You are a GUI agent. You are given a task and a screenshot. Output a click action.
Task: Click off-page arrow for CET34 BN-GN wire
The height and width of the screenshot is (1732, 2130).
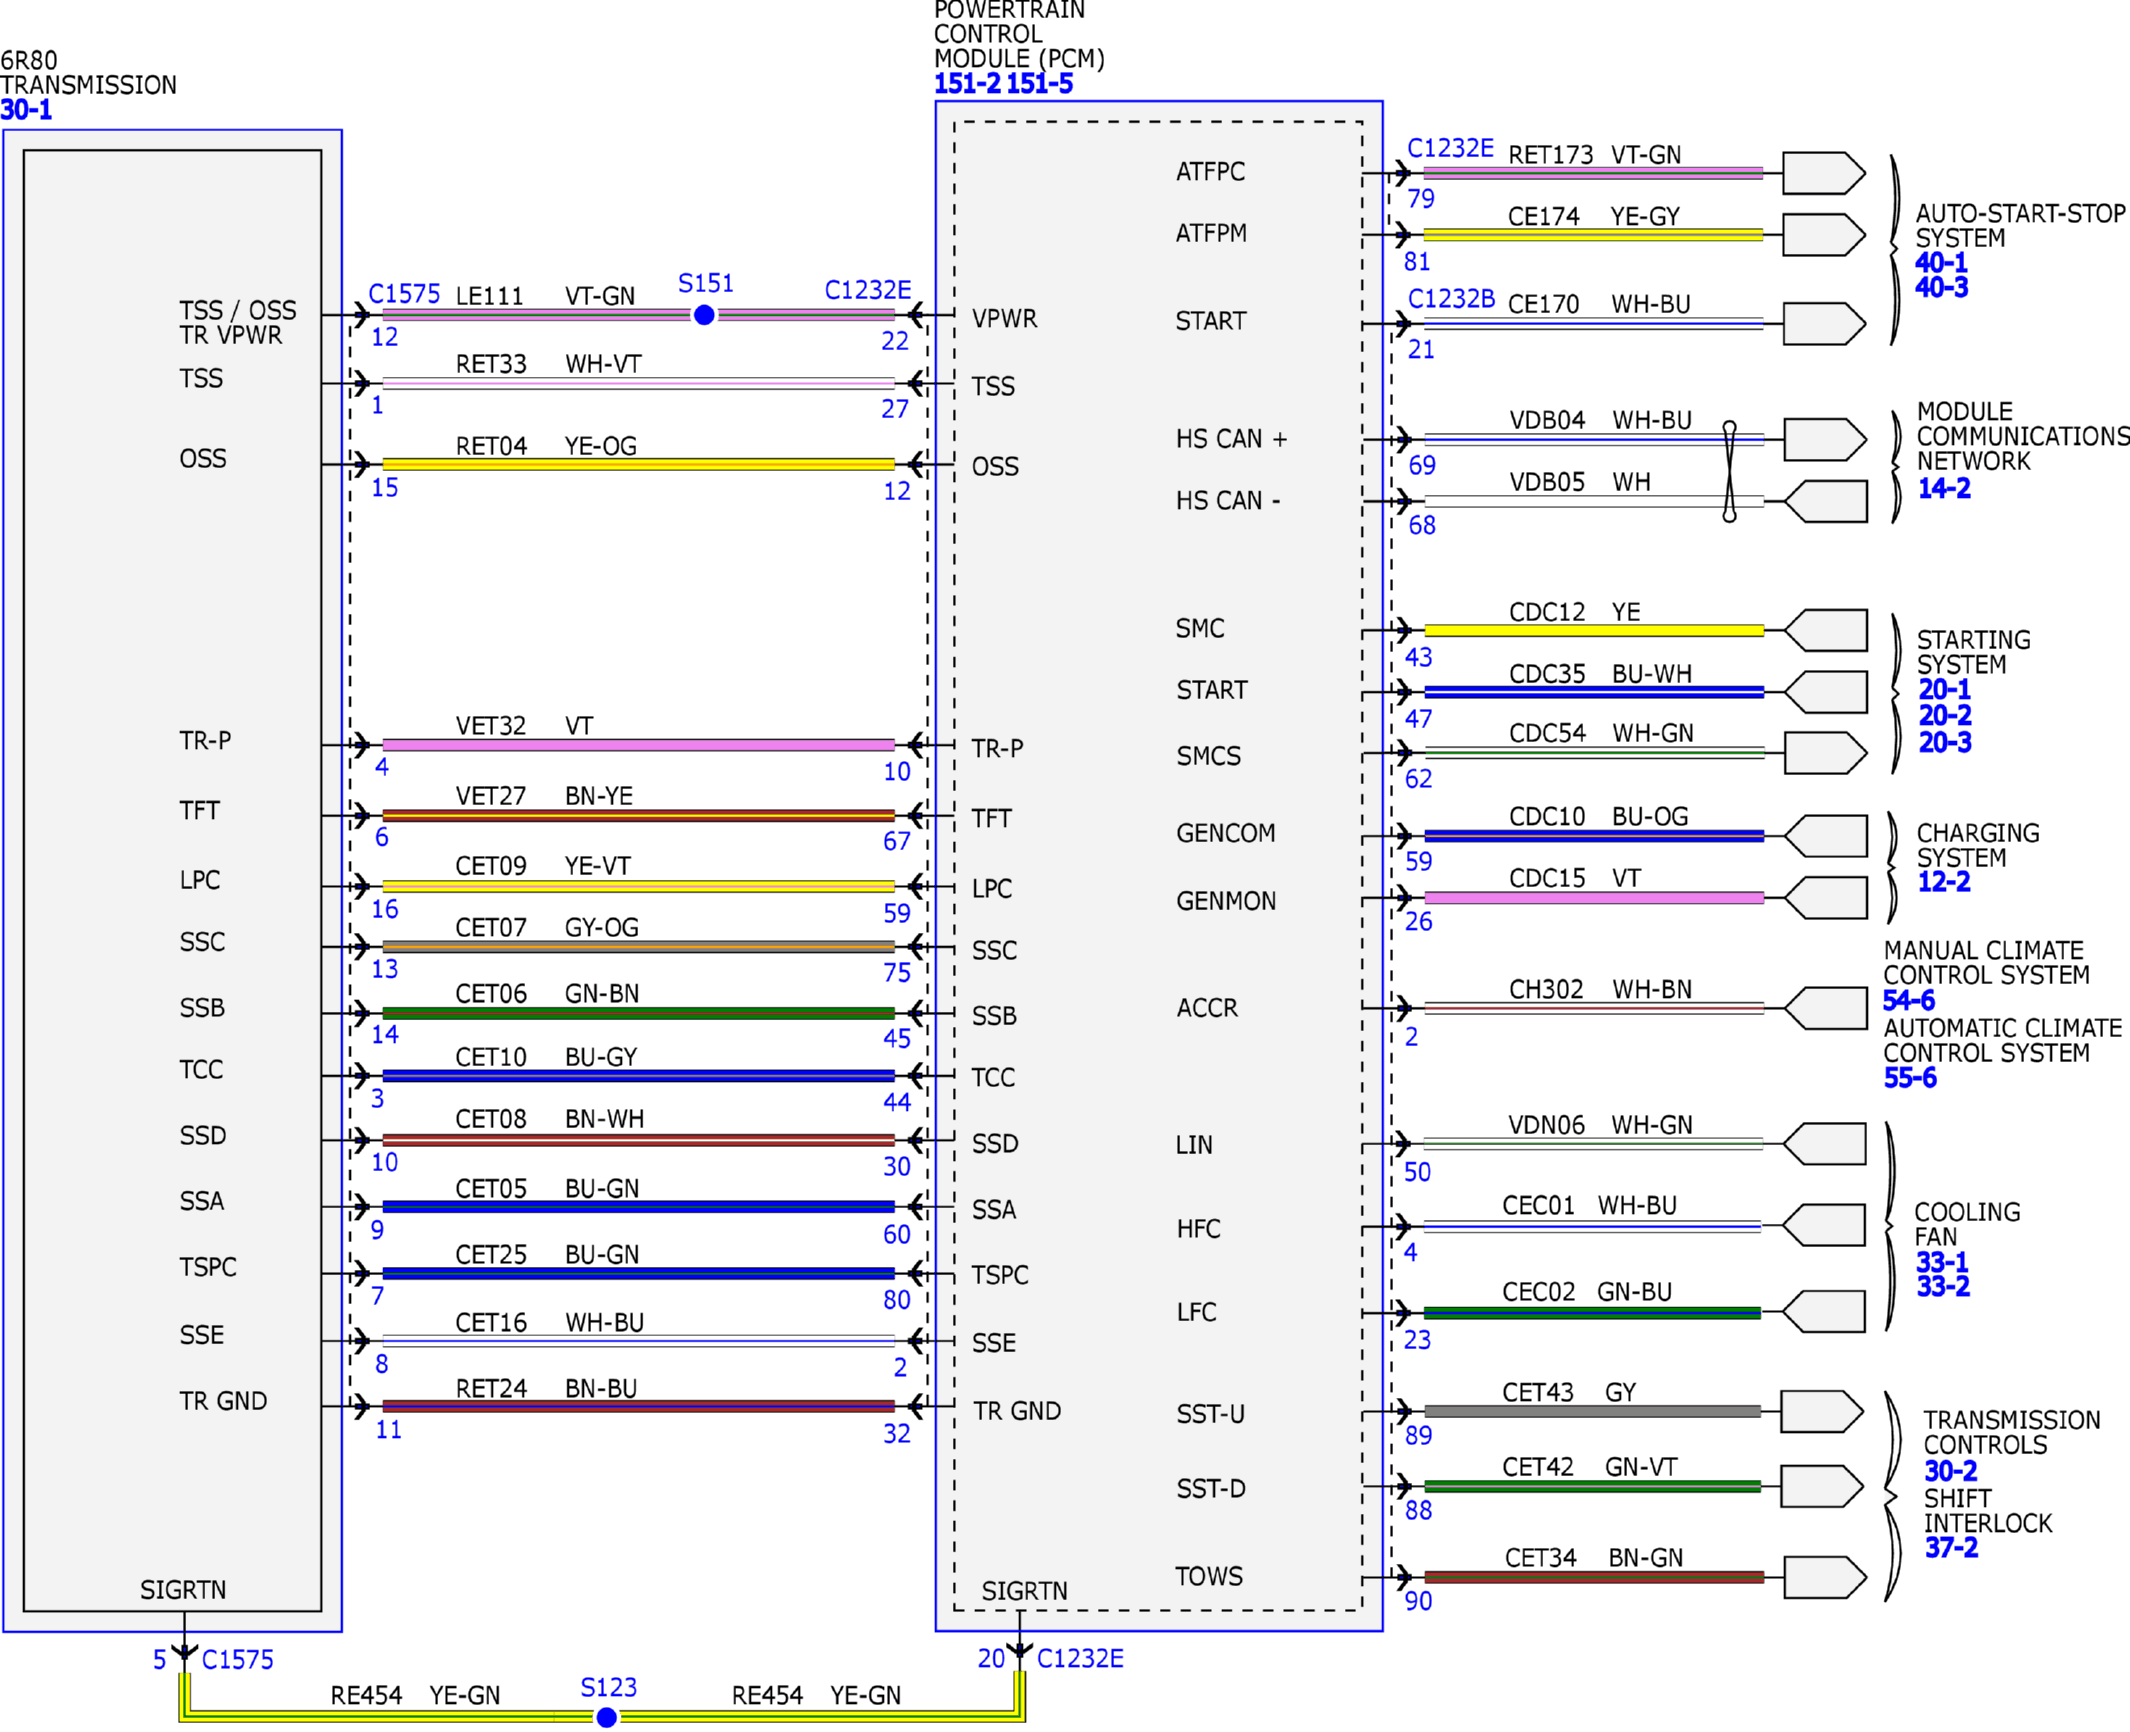point(1825,1578)
